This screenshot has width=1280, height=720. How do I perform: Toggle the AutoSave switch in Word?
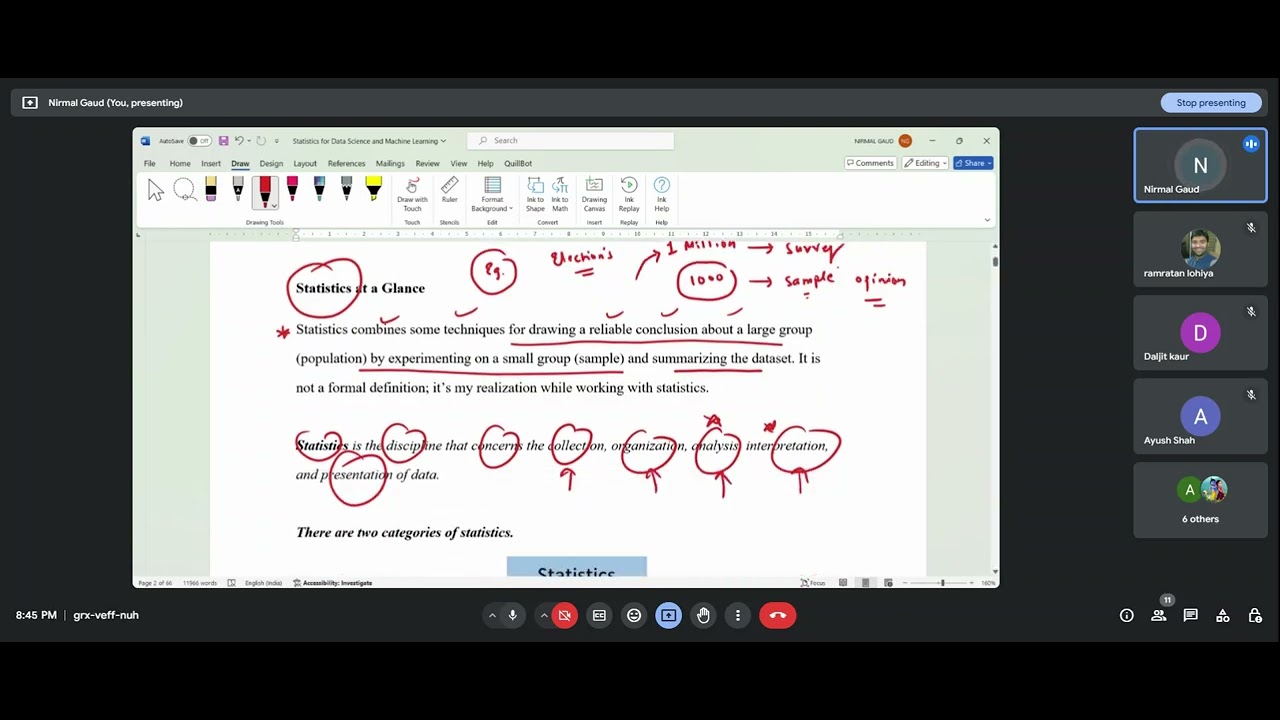coord(199,141)
